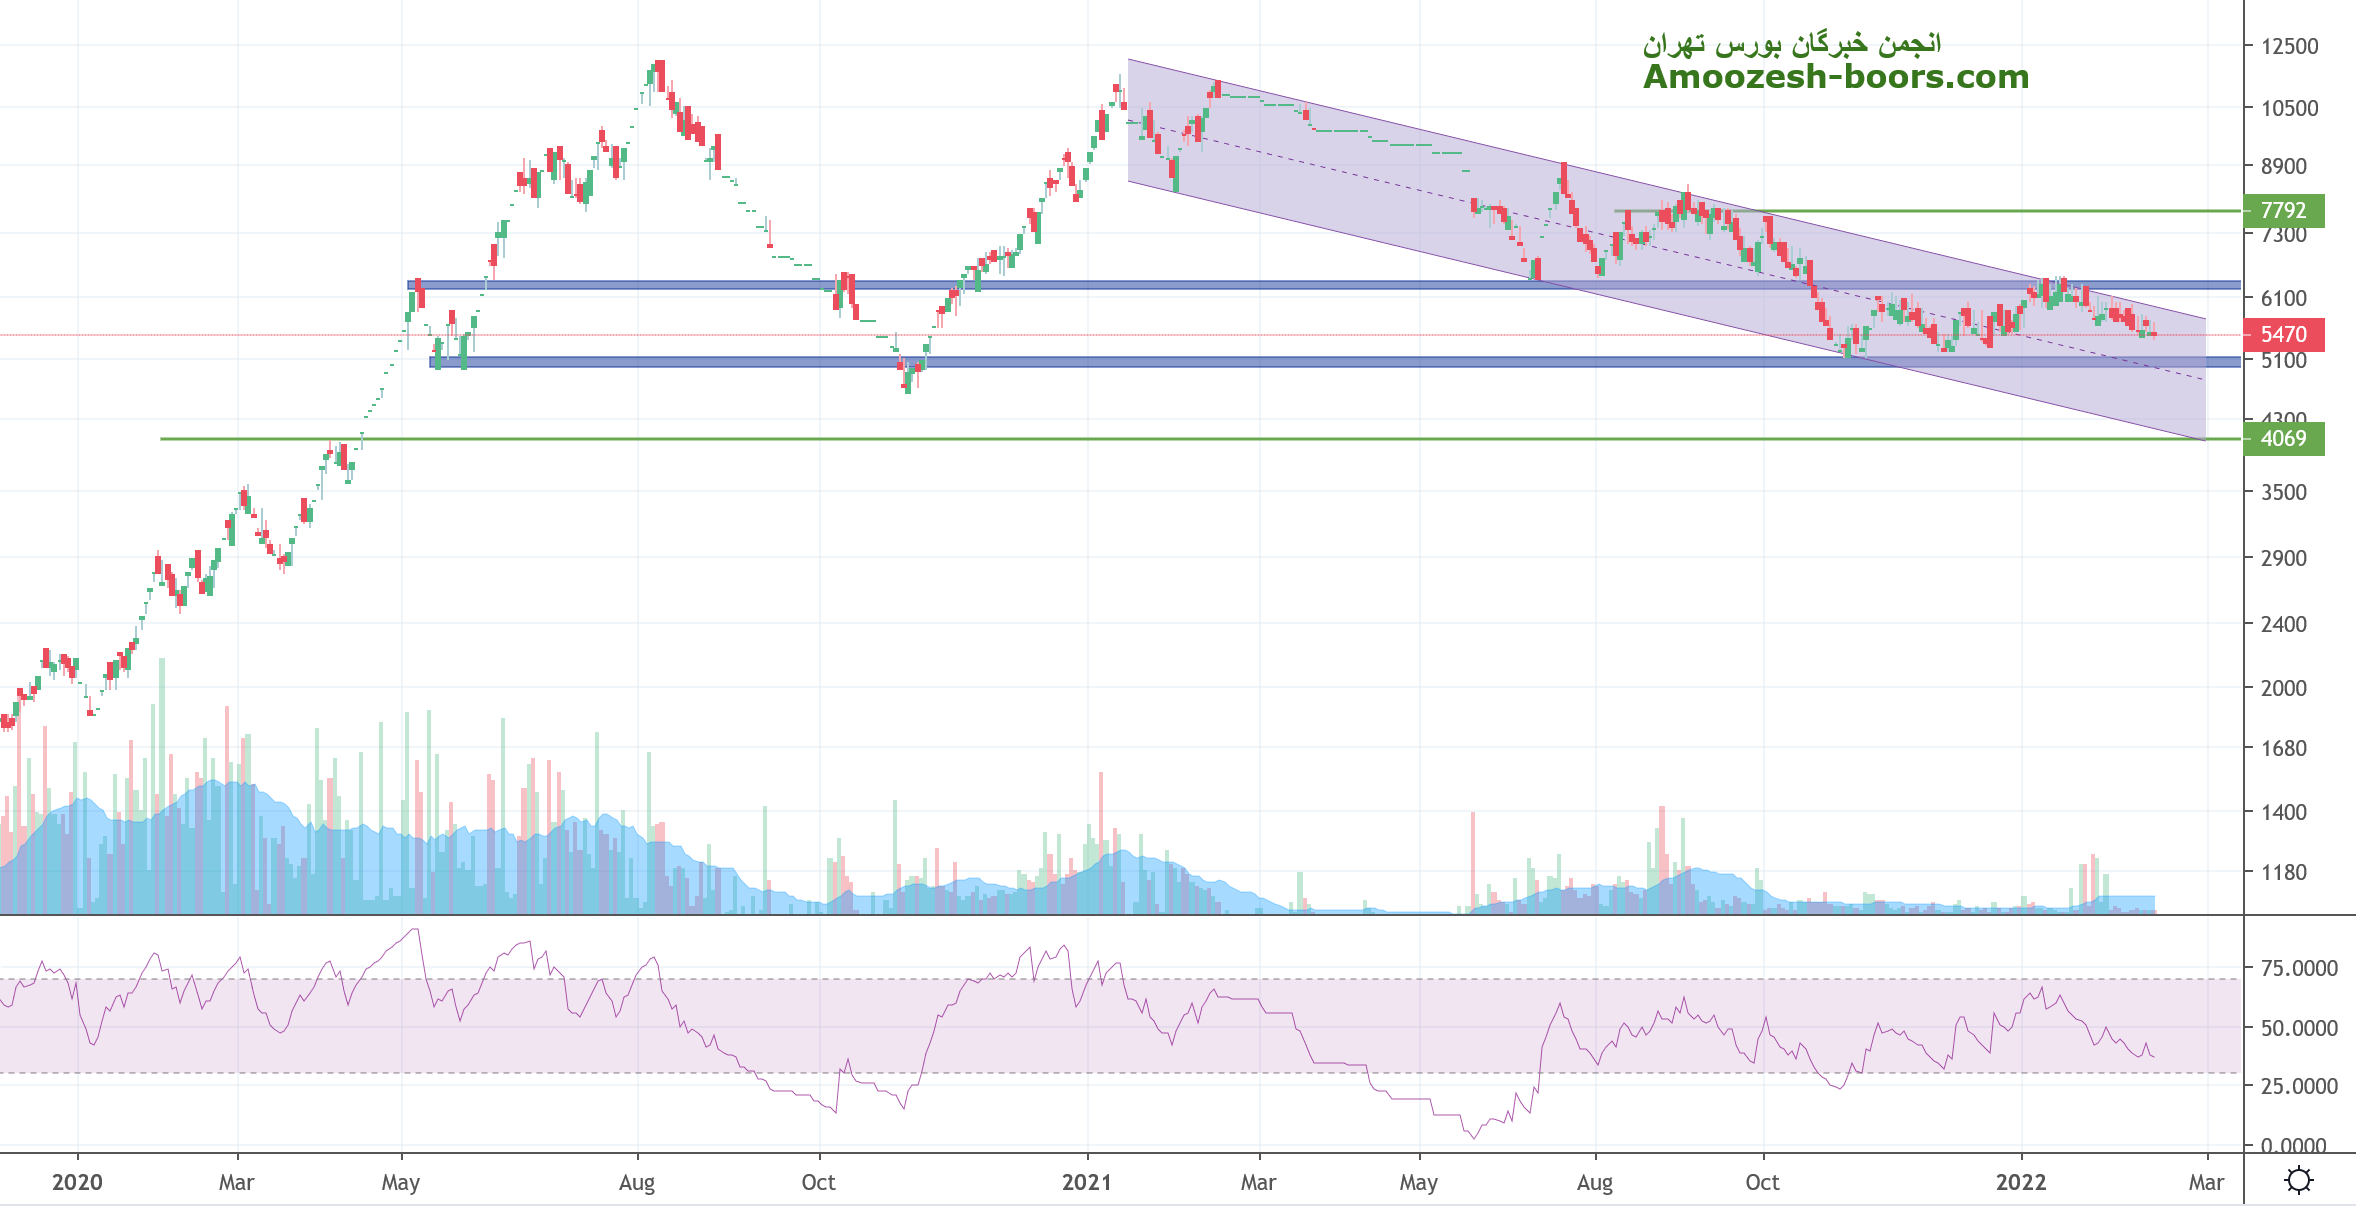Viewport: 2356px width, 1210px height.
Task: Click the 7792 green price label
Action: (x=2283, y=211)
